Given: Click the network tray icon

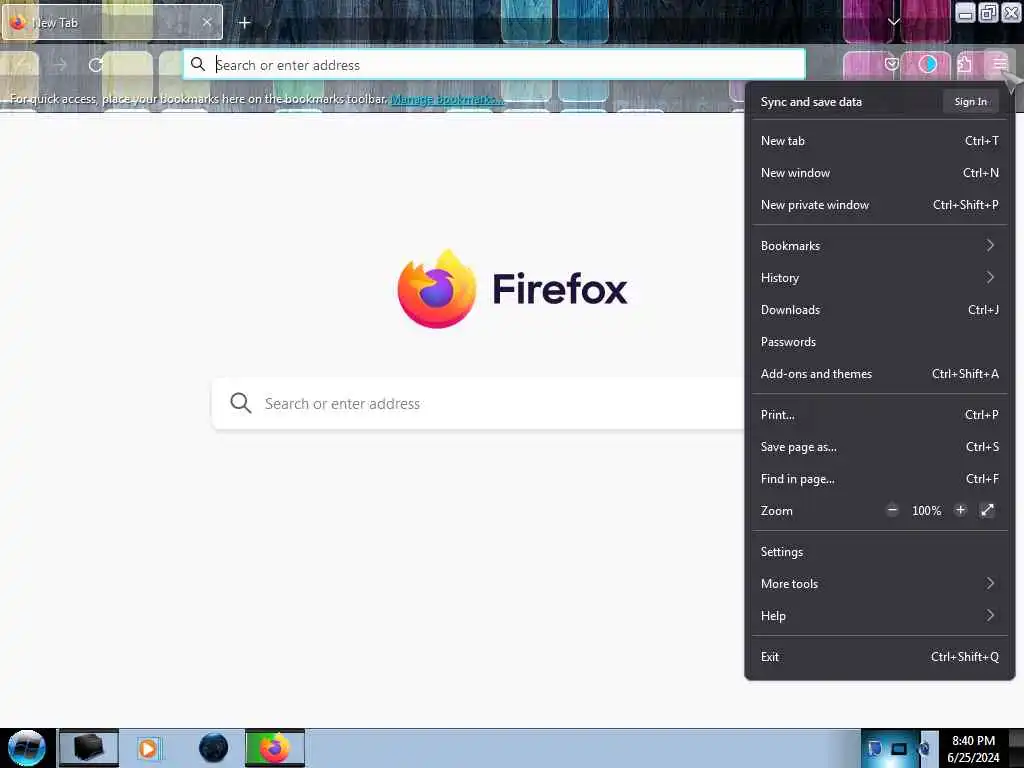Looking at the screenshot, I should pyautogui.click(x=899, y=748).
